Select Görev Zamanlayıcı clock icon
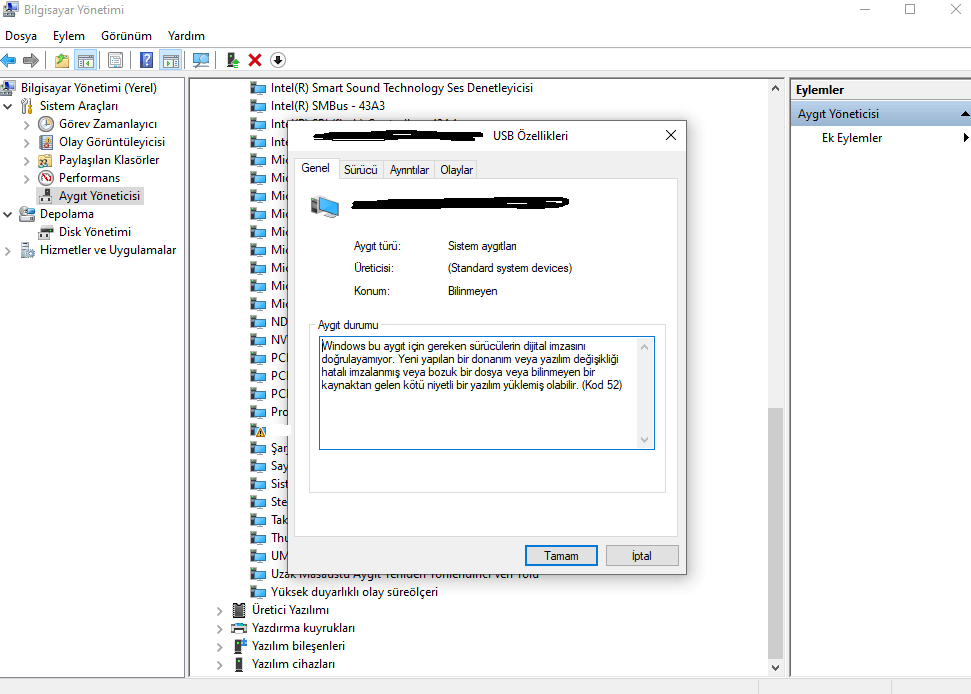 coord(46,124)
